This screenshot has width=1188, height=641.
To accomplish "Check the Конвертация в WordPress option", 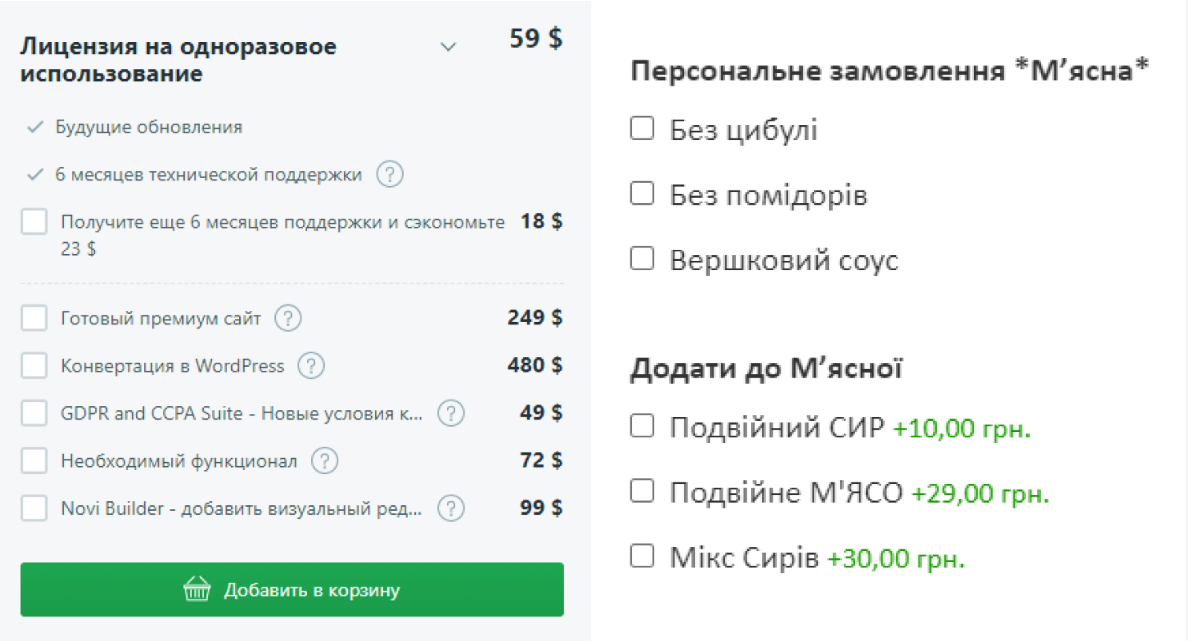I will coord(34,365).
